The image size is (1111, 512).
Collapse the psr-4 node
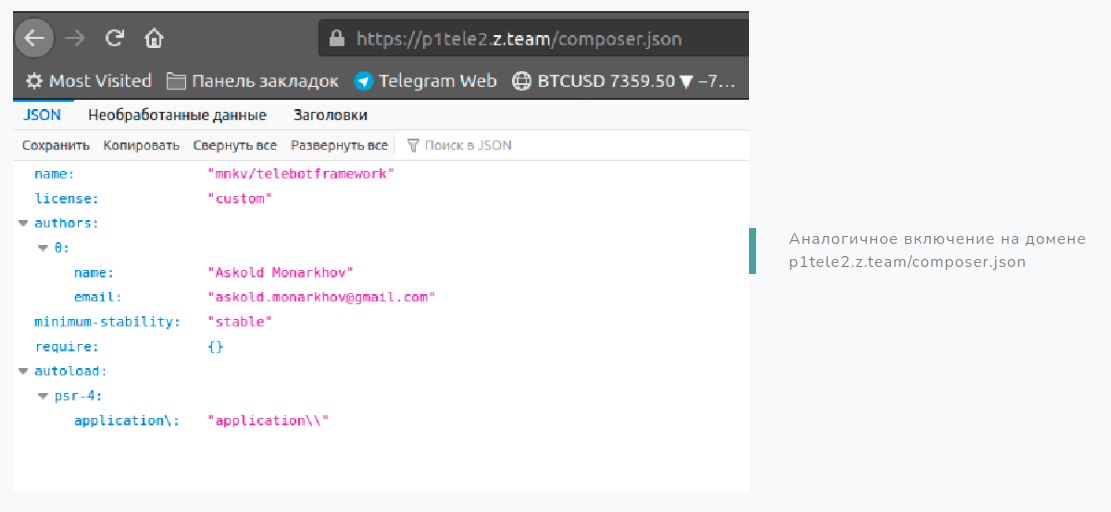click(43, 396)
